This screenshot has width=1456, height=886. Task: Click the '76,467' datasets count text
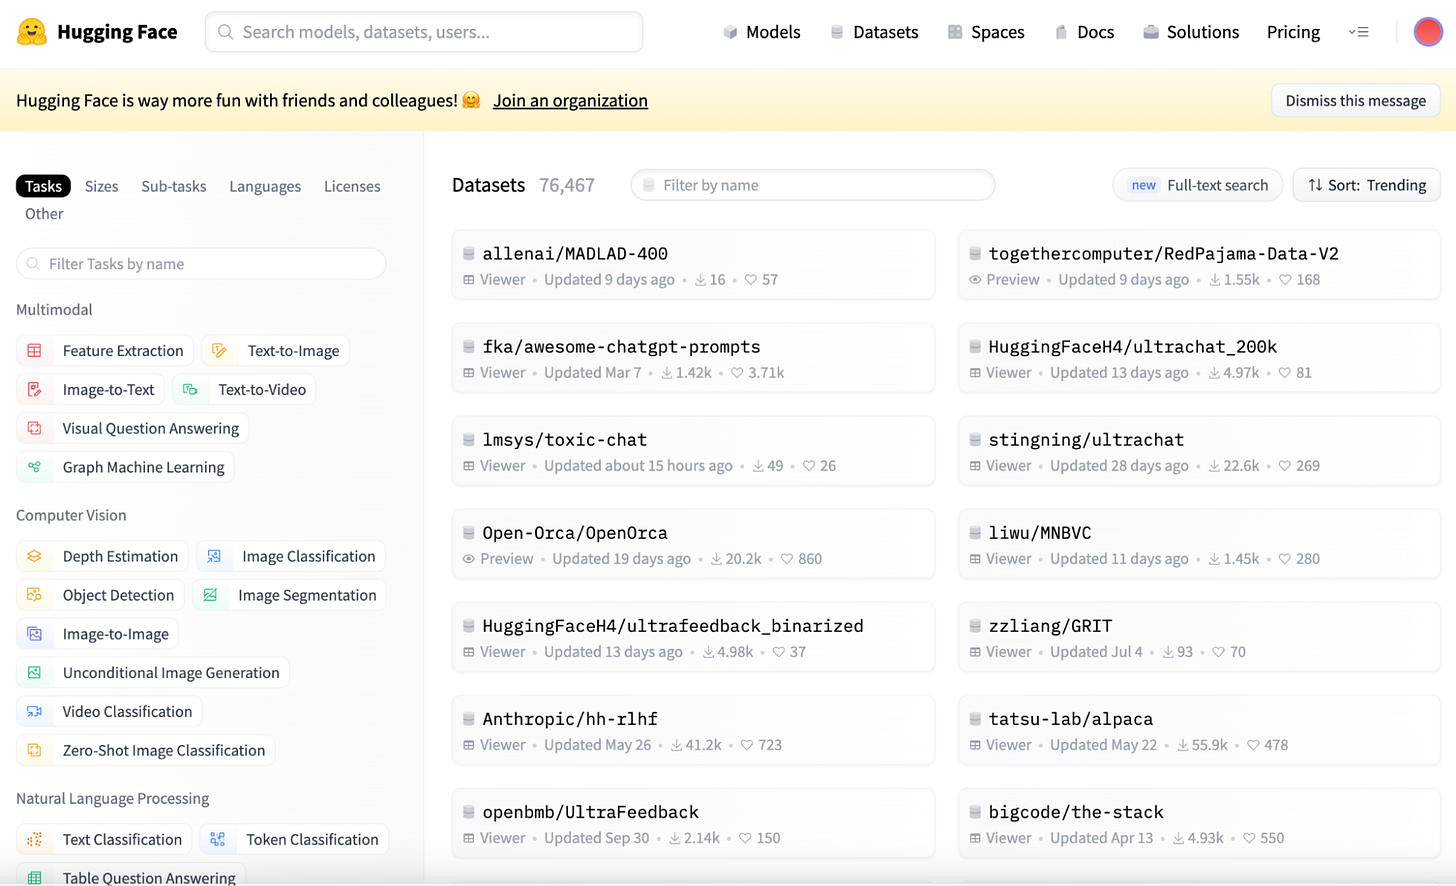point(567,185)
